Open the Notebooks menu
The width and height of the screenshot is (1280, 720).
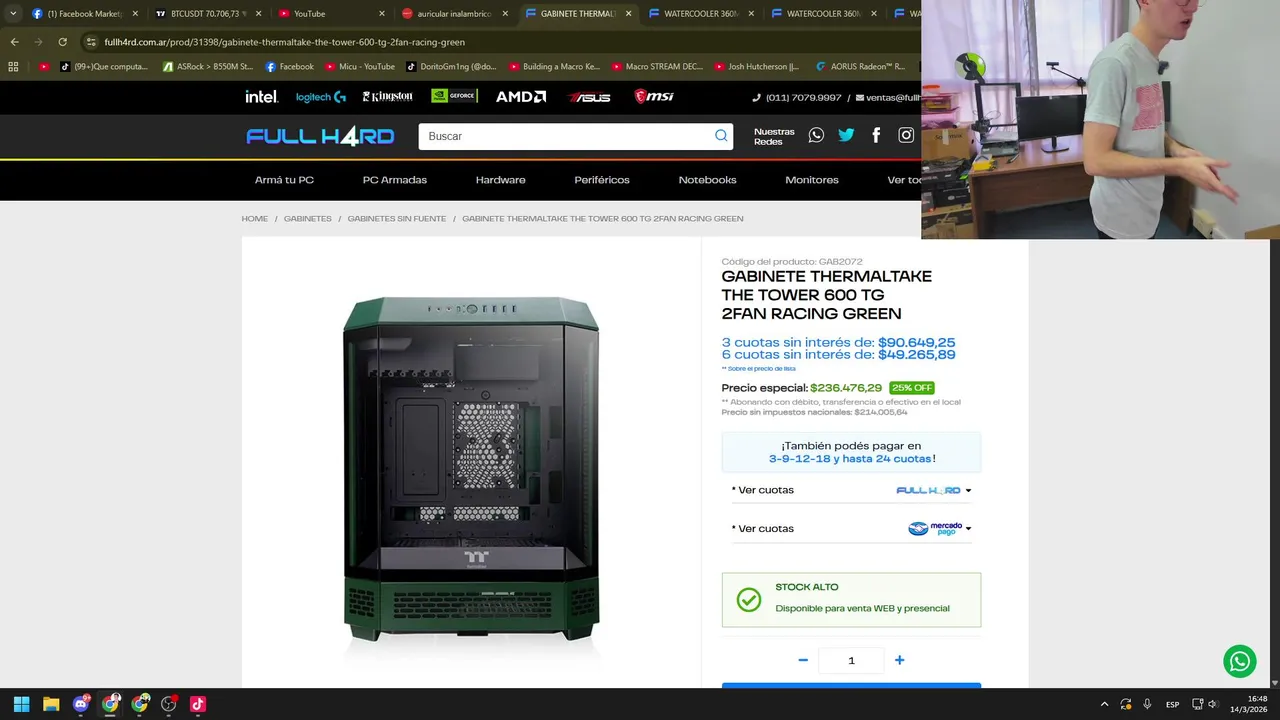708,180
